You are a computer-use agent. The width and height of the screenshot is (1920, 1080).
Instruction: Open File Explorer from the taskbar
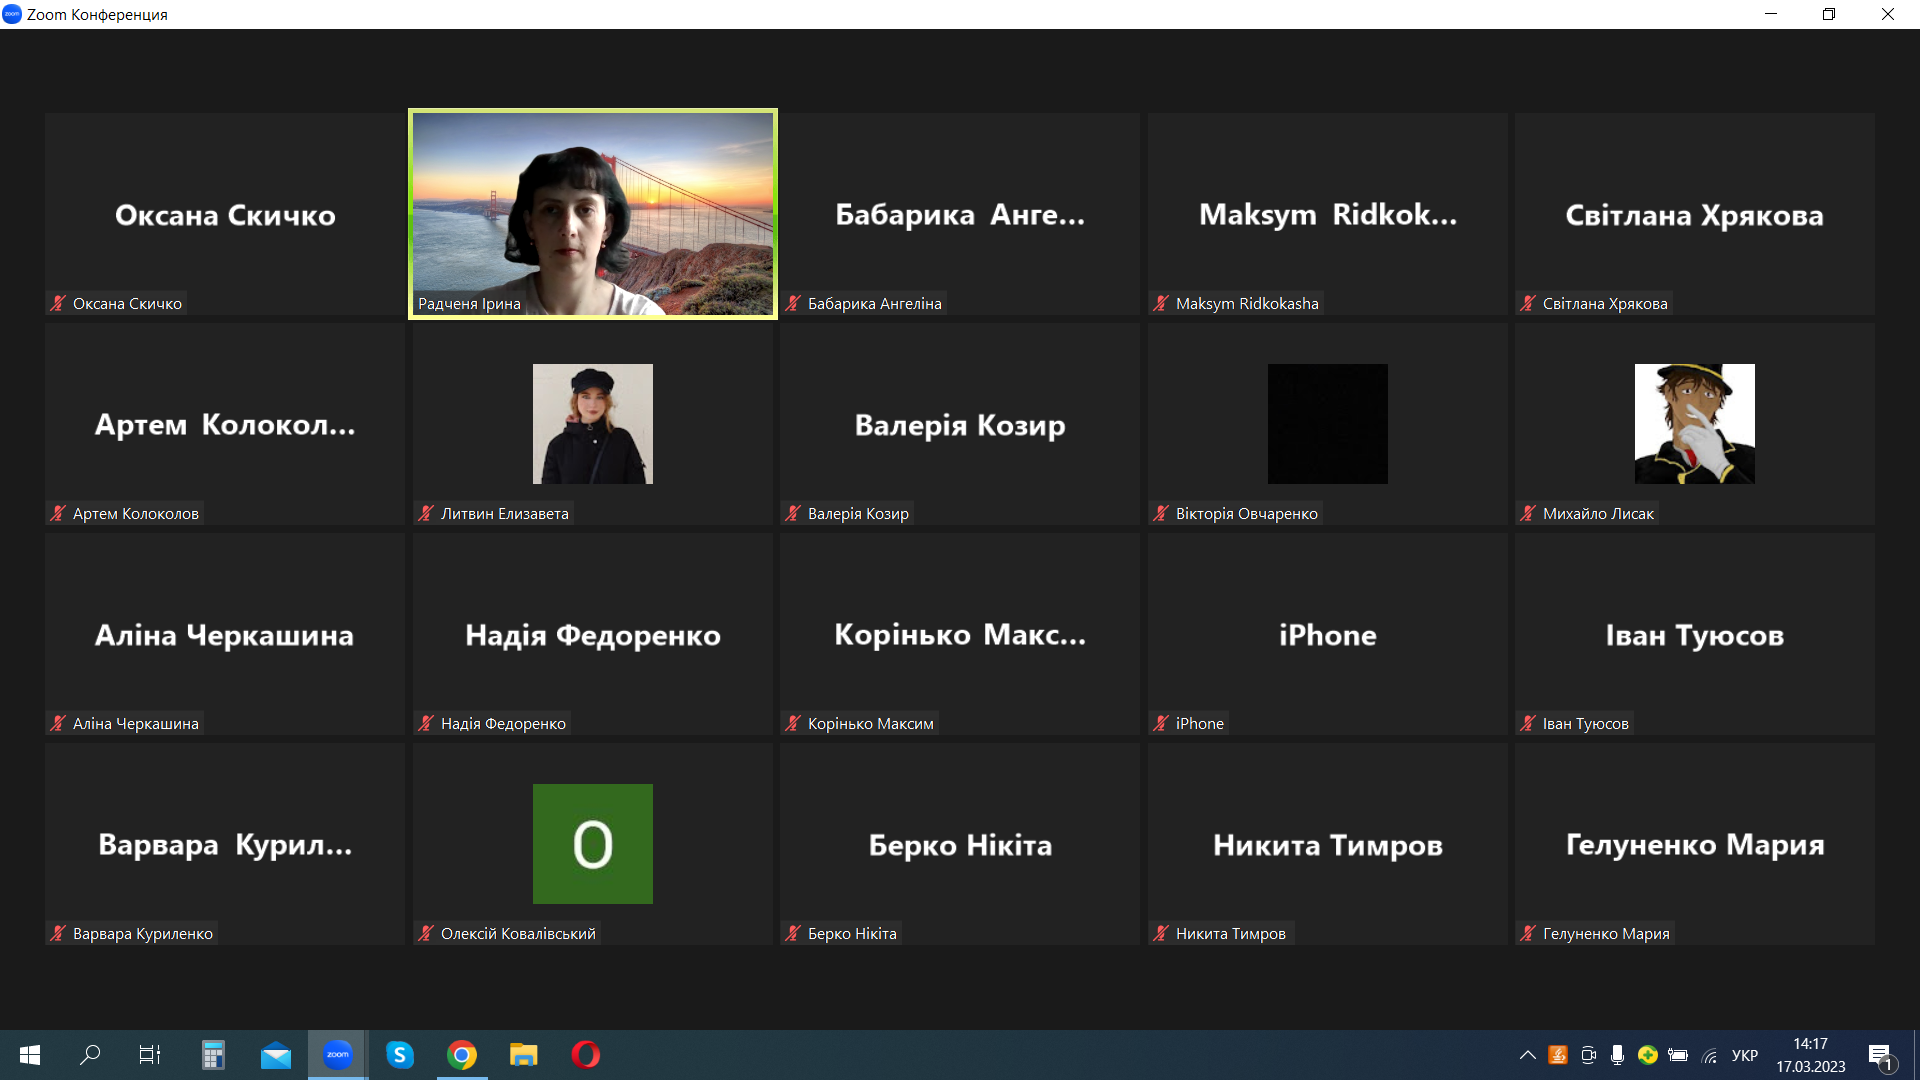coord(524,1055)
